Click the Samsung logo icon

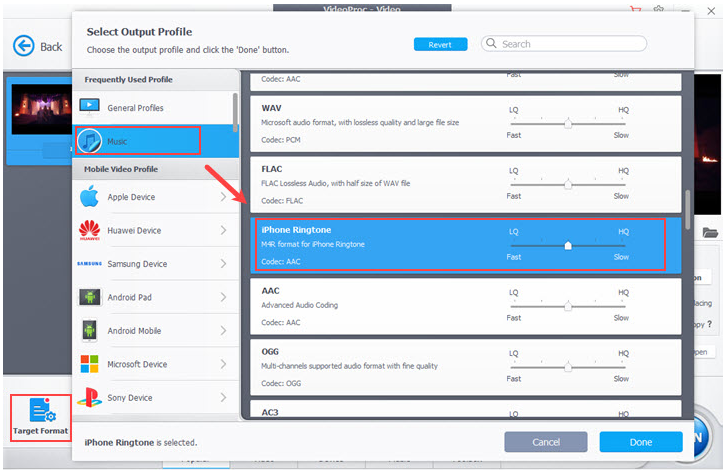(x=89, y=263)
